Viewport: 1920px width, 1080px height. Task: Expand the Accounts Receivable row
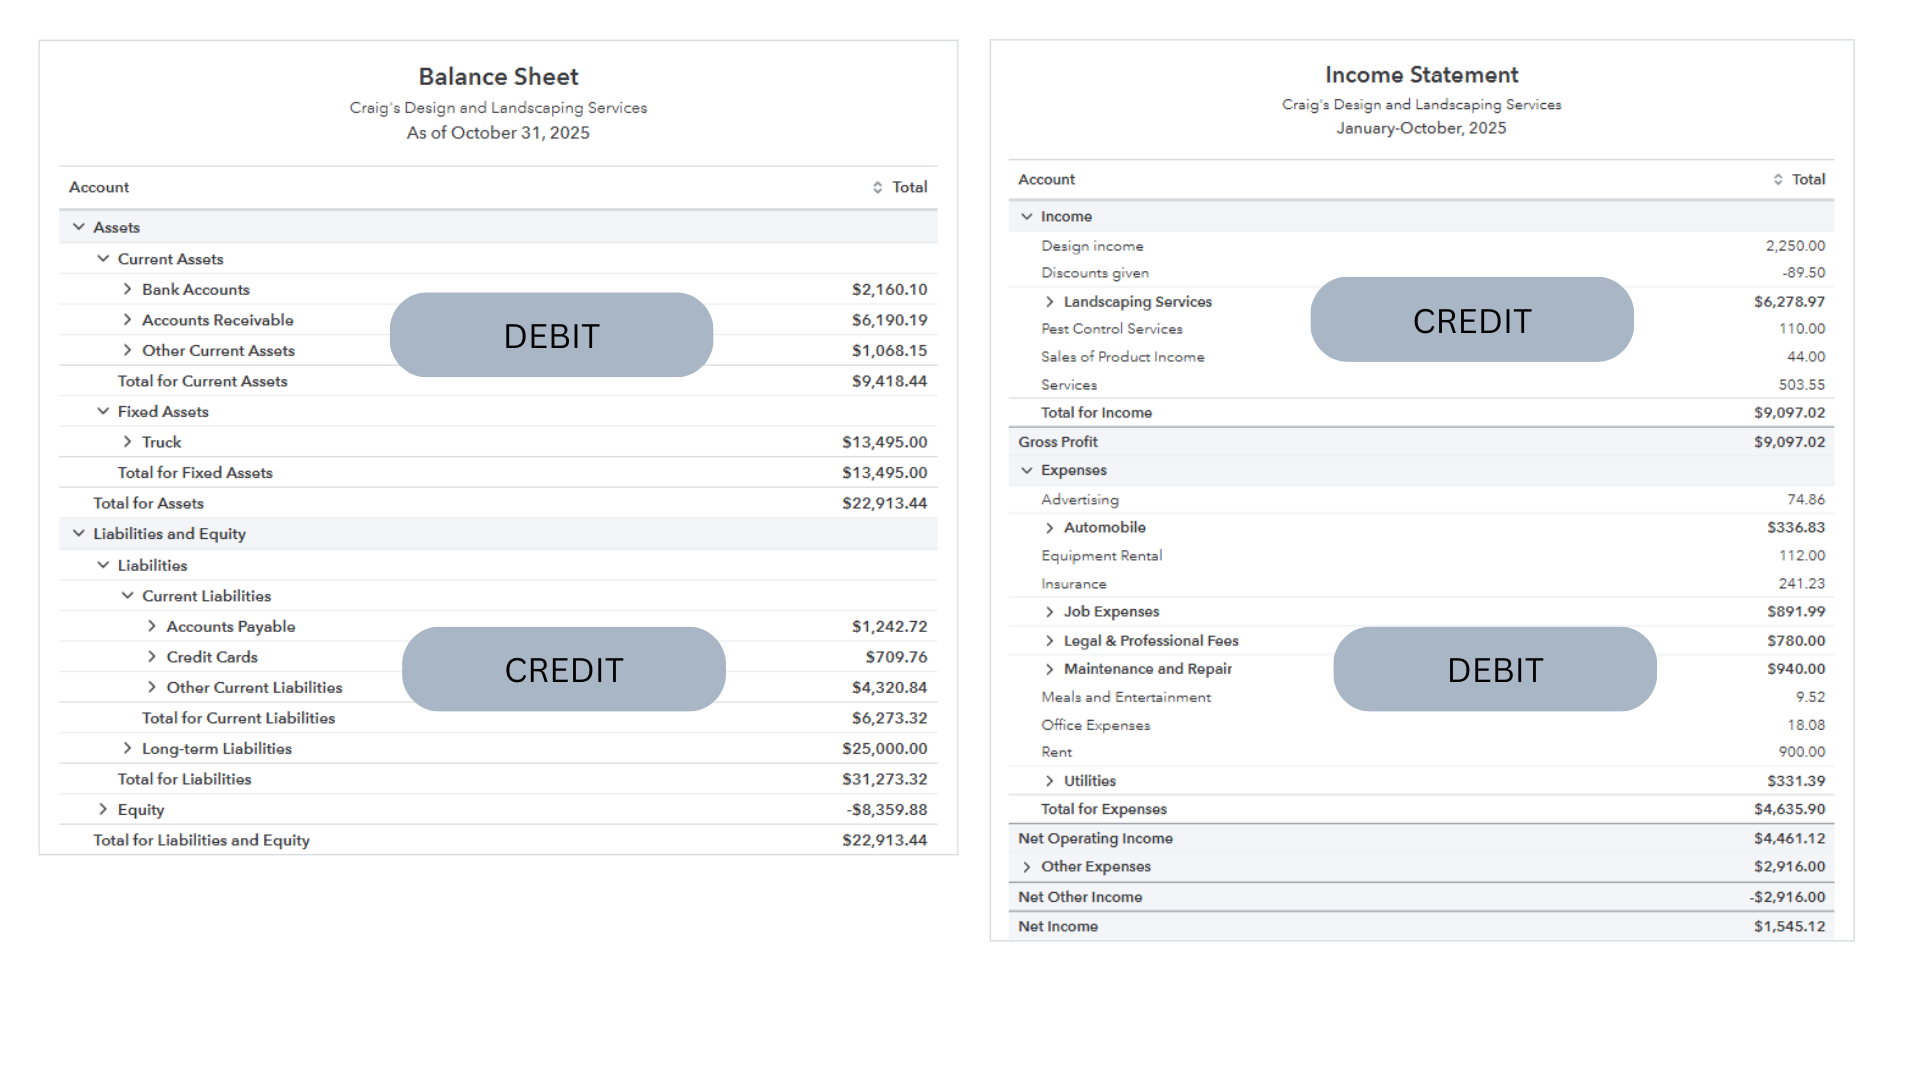[x=127, y=320]
